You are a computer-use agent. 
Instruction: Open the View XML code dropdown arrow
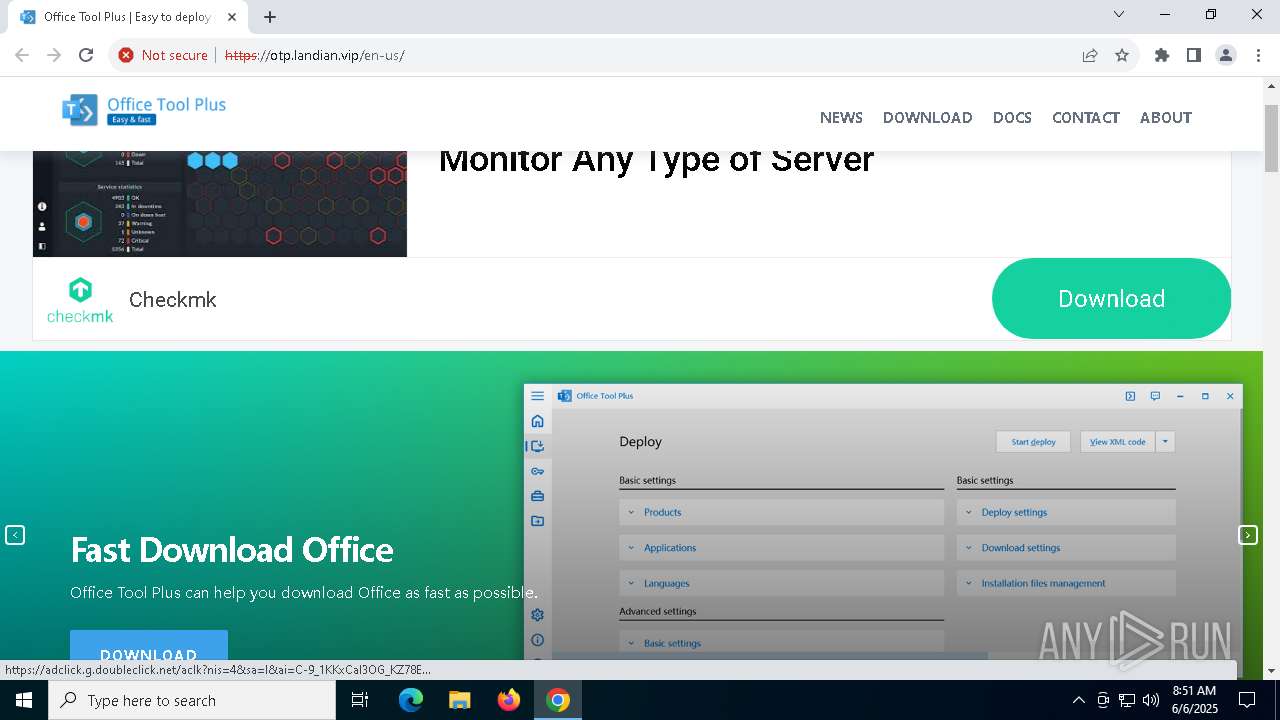(x=1165, y=441)
